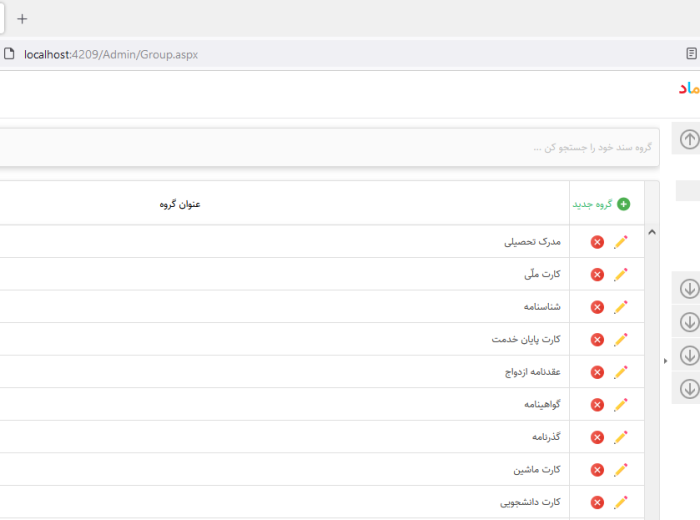The height and width of the screenshot is (520, 700).
Task: Edit the کارت پایان خدمت group
Action: pos(620,340)
